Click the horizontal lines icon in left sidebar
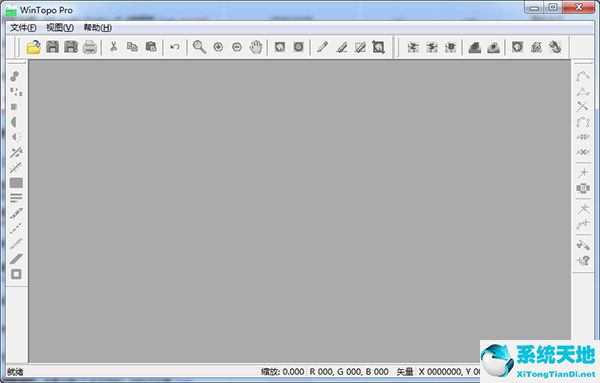 (16, 198)
